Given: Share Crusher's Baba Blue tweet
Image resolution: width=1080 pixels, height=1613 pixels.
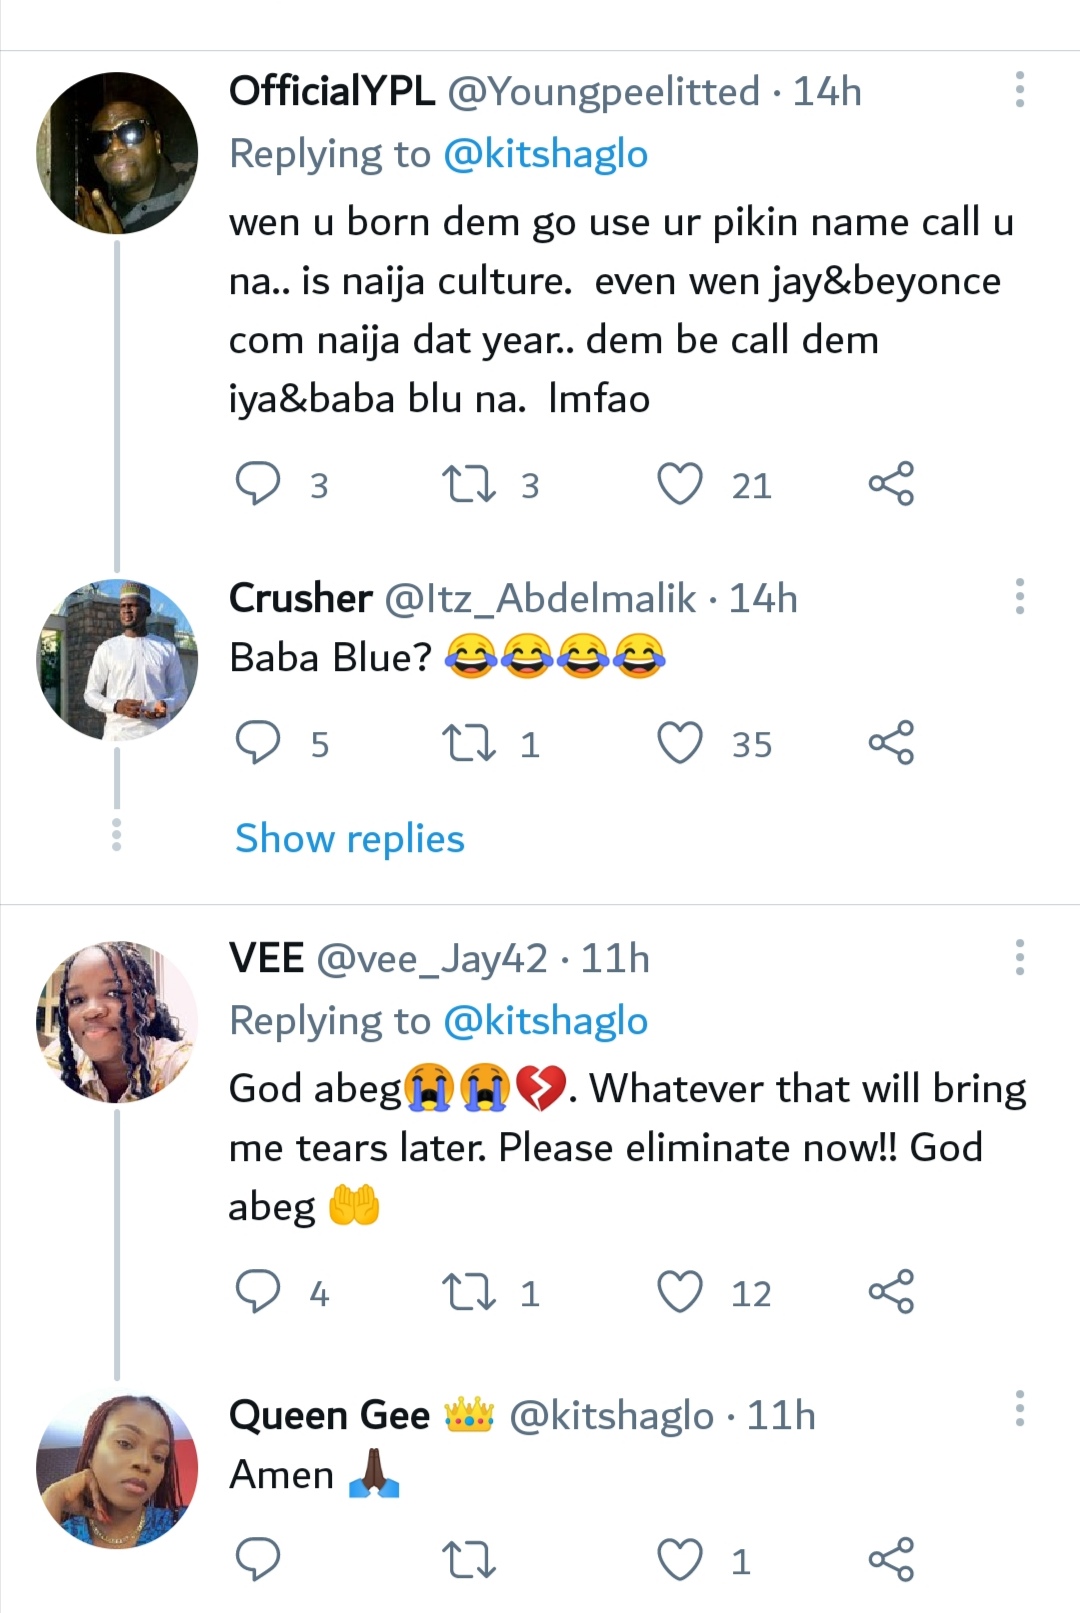Looking at the screenshot, I should (890, 743).
